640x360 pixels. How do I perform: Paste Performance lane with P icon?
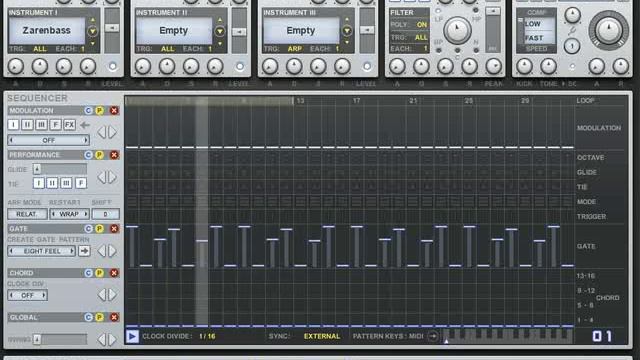(99, 155)
